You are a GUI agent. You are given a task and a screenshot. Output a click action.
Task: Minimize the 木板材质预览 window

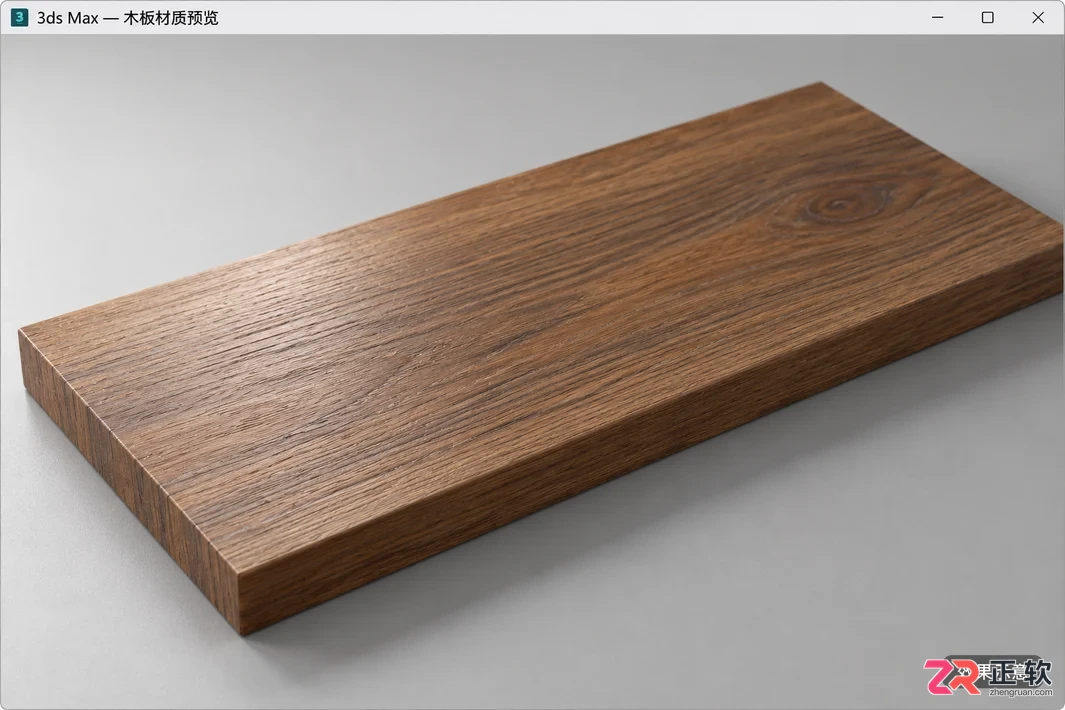[x=937, y=18]
